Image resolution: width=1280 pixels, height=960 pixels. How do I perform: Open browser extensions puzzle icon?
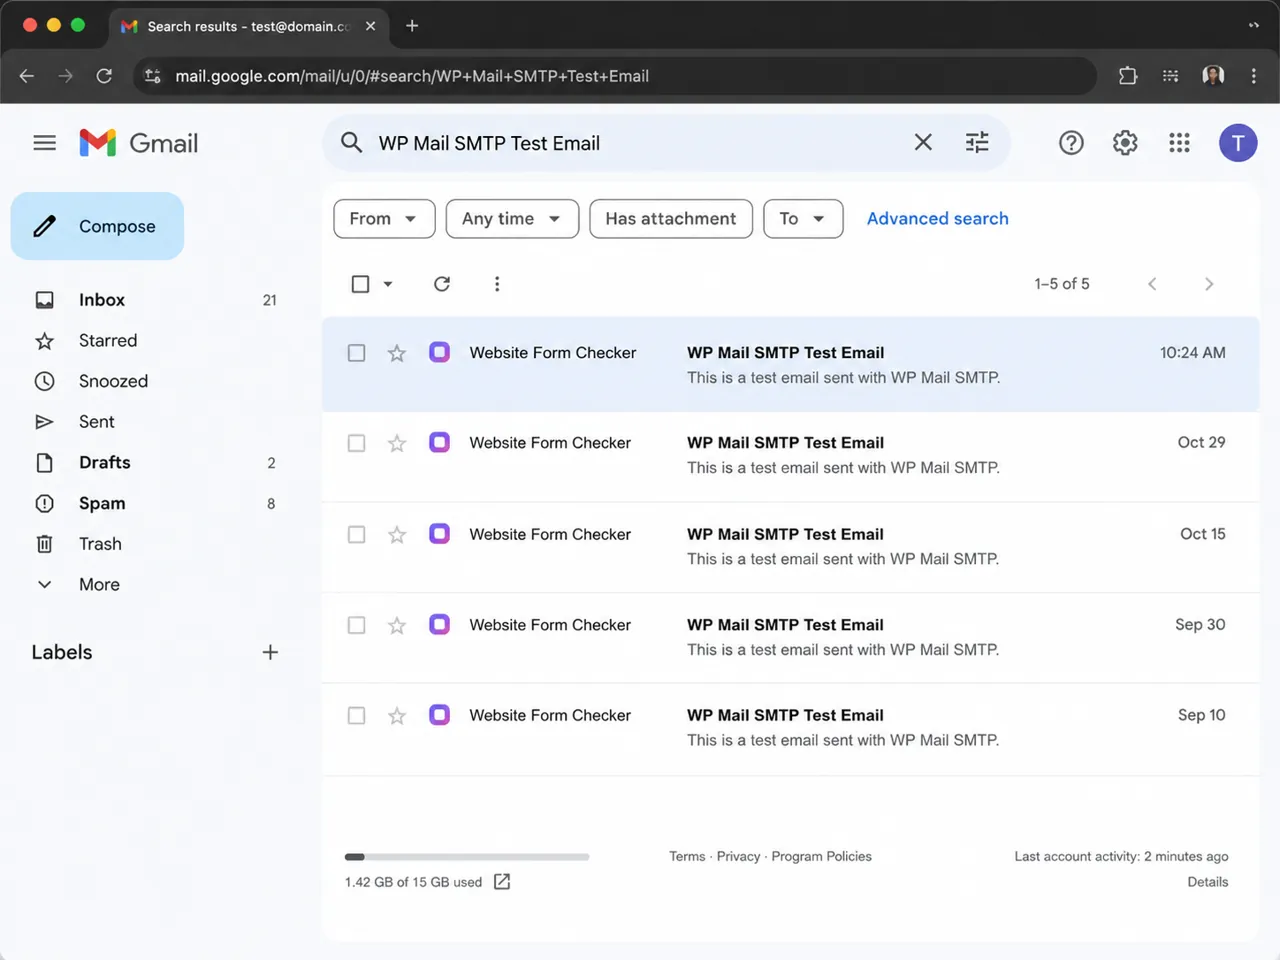[x=1128, y=76]
